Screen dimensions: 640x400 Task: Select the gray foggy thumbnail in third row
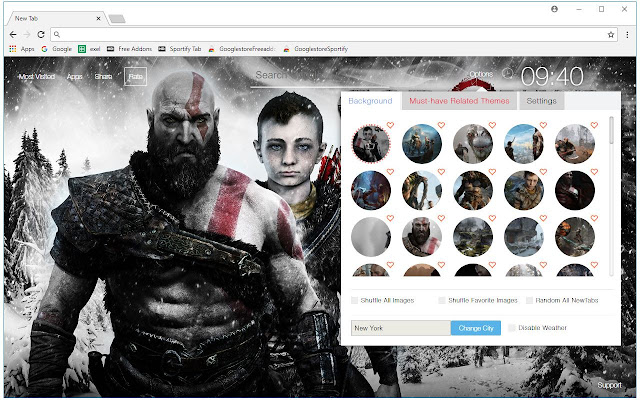pyautogui.click(x=371, y=237)
